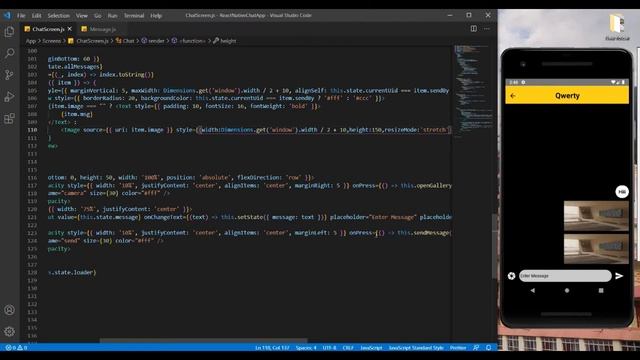Change encoding via UTF-8 status item
The width and height of the screenshot is (640, 360).
tap(329, 348)
